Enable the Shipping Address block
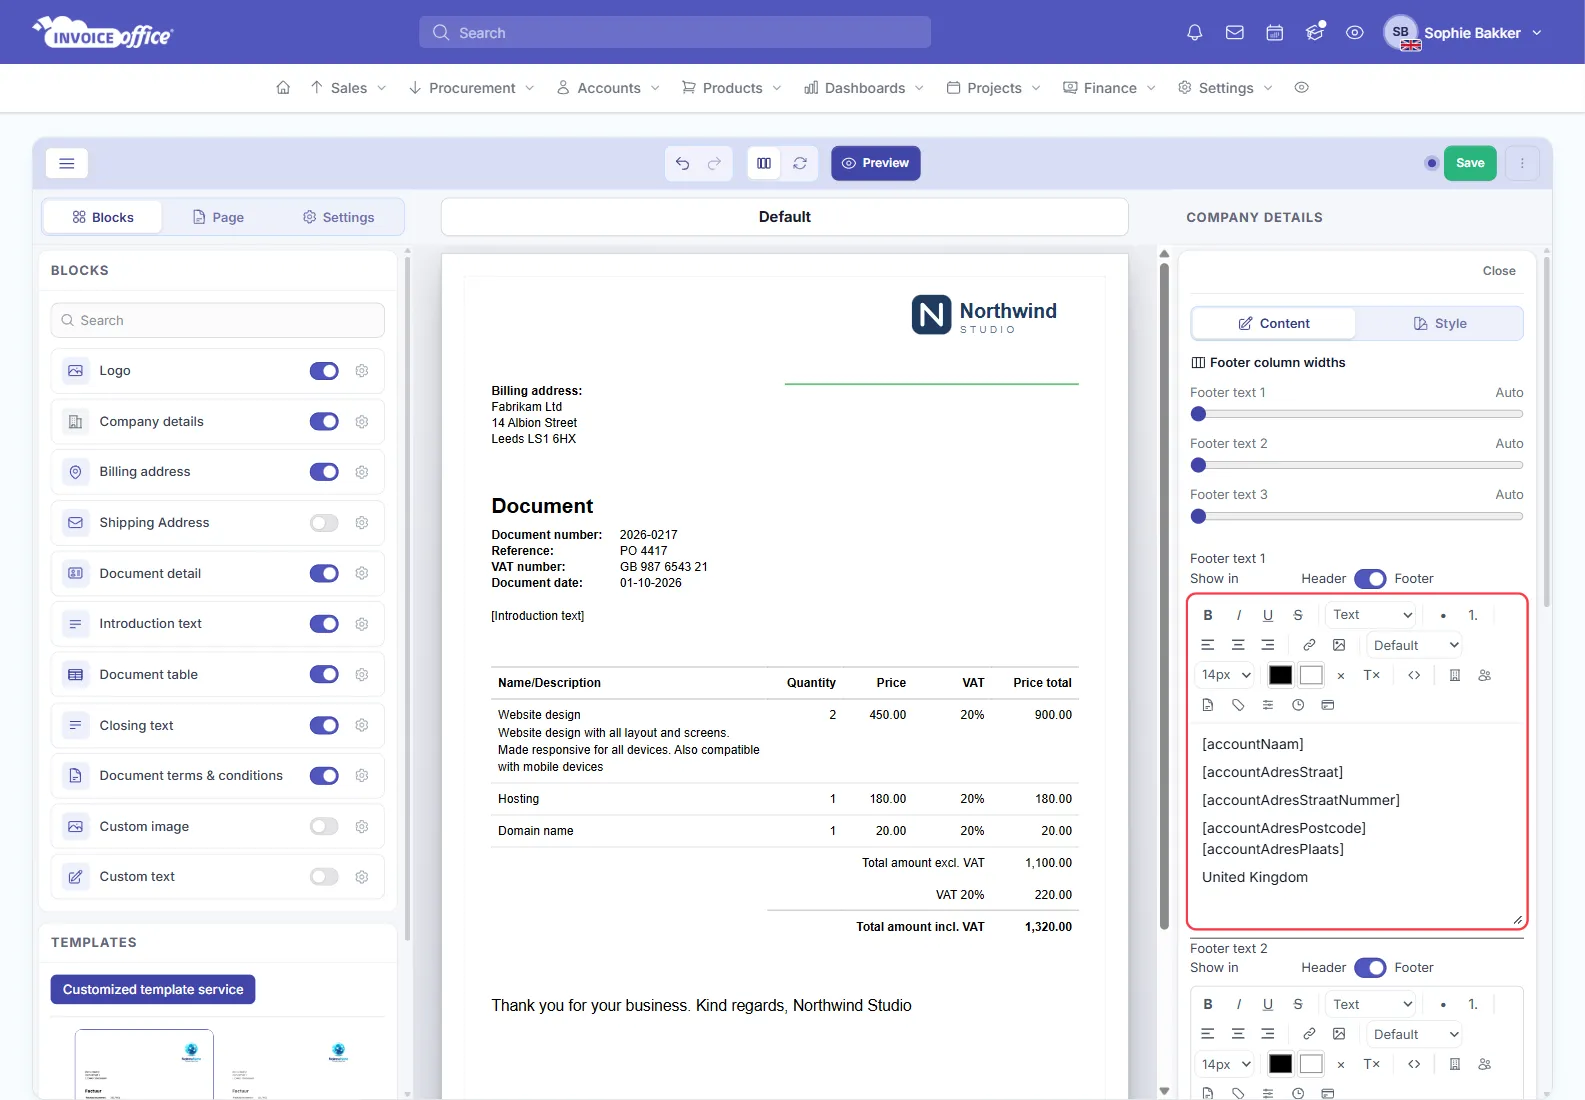 (x=324, y=523)
